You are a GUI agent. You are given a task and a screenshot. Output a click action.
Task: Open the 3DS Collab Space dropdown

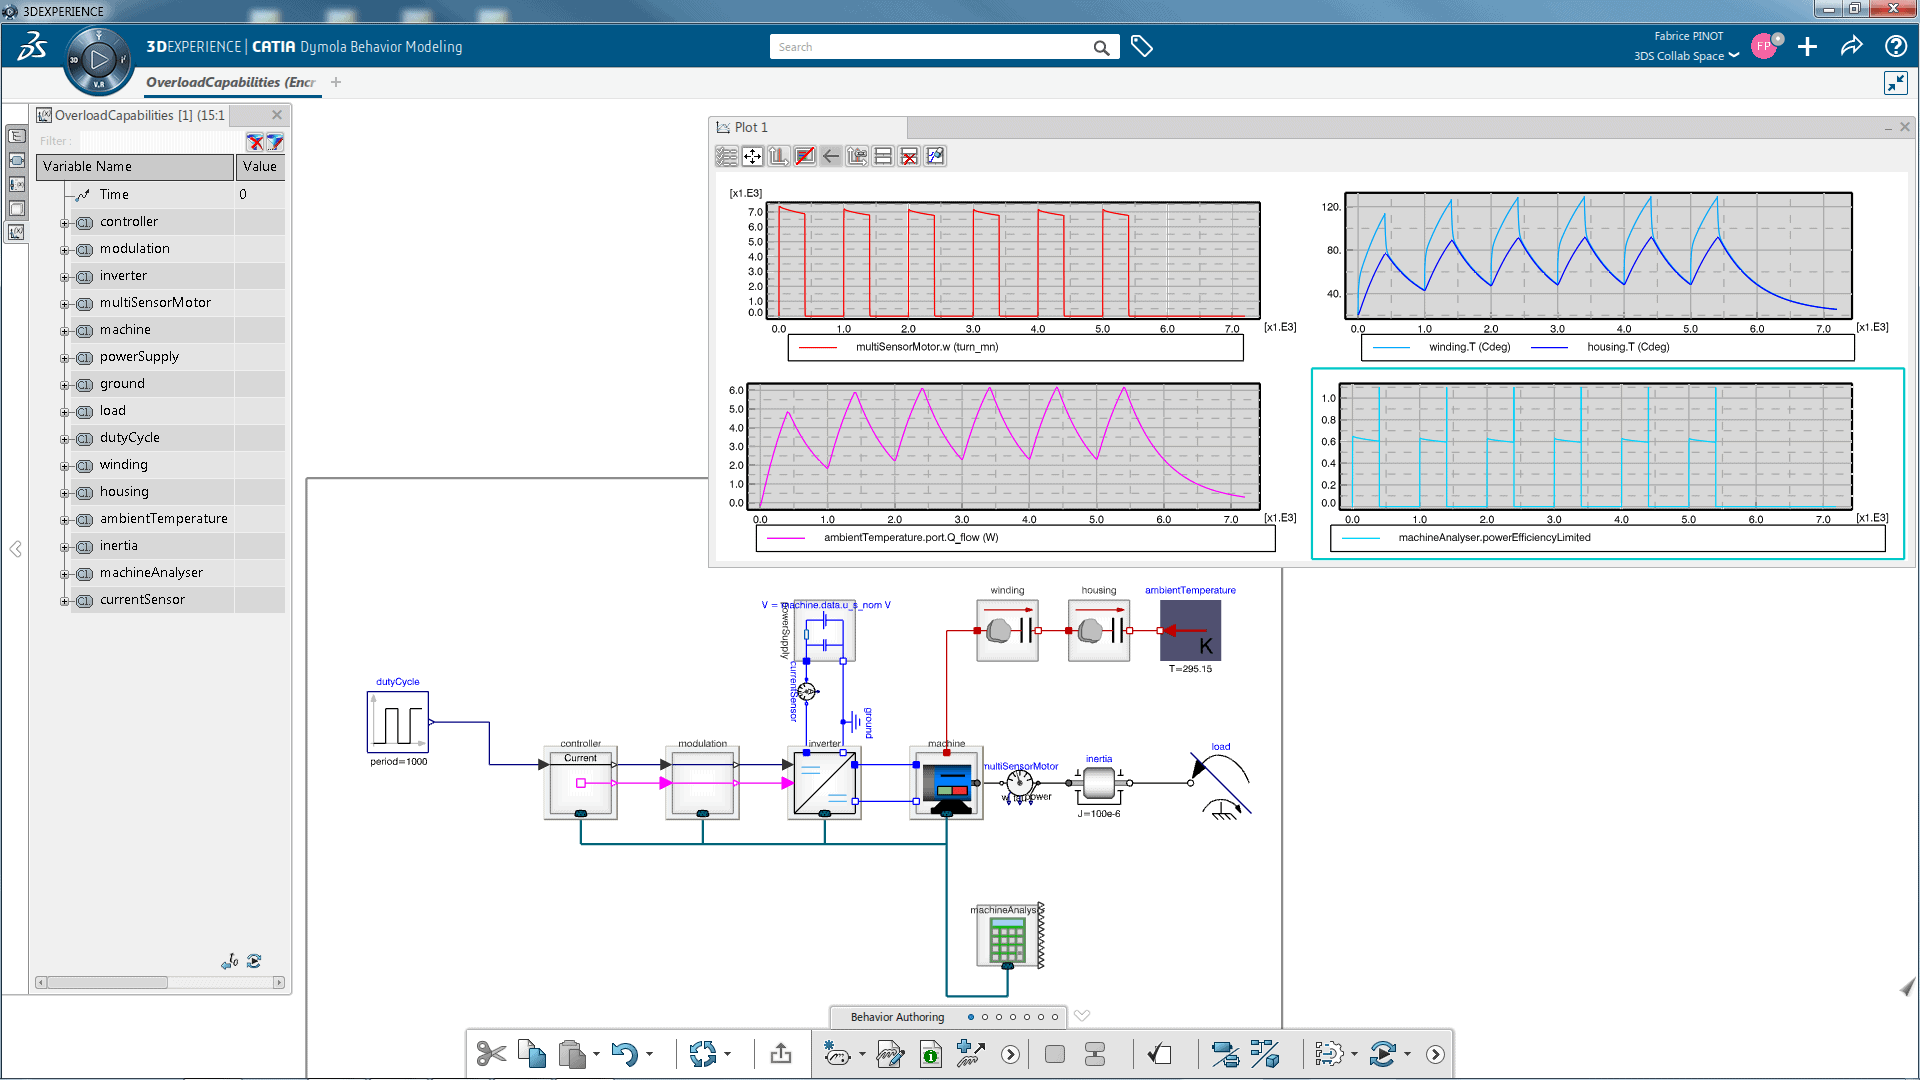pyautogui.click(x=1686, y=56)
